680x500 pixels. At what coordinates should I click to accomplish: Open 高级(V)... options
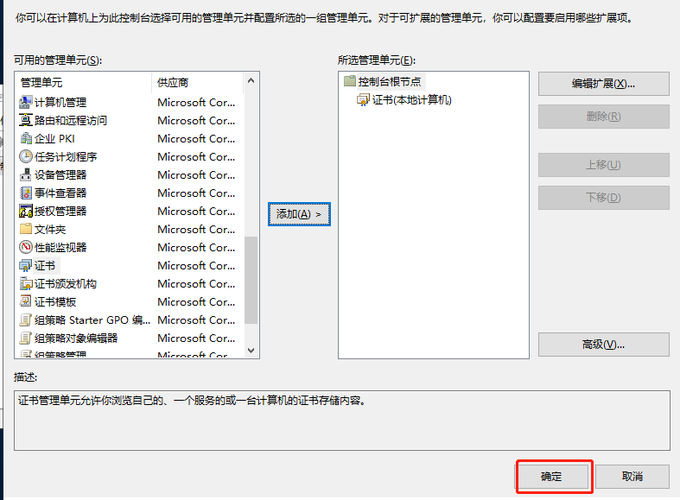pyautogui.click(x=604, y=345)
